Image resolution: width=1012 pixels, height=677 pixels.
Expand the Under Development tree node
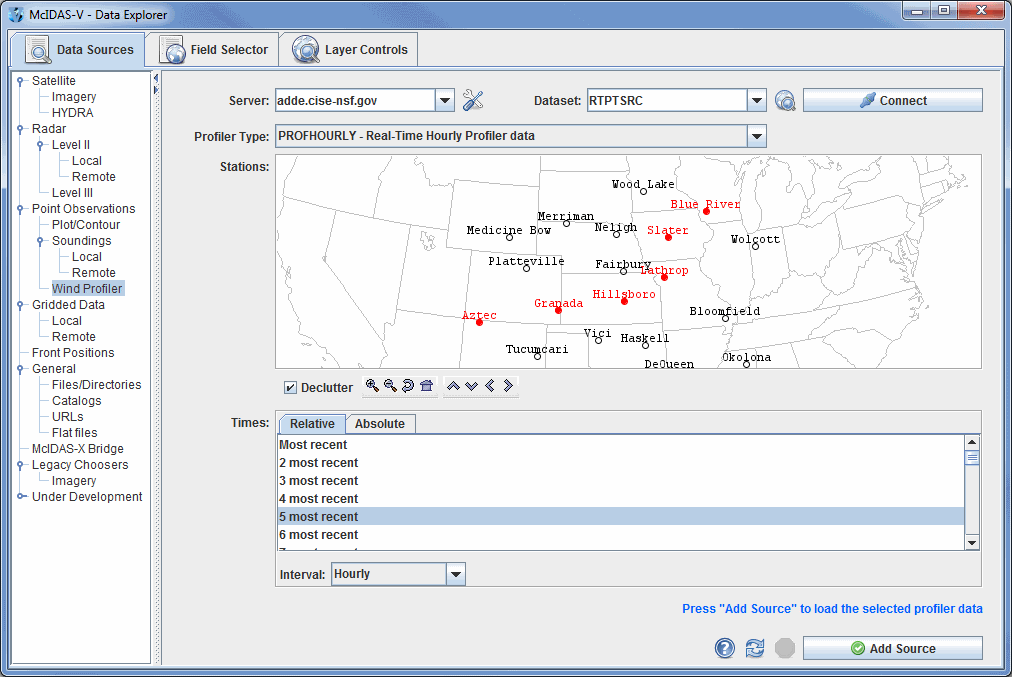(21, 496)
